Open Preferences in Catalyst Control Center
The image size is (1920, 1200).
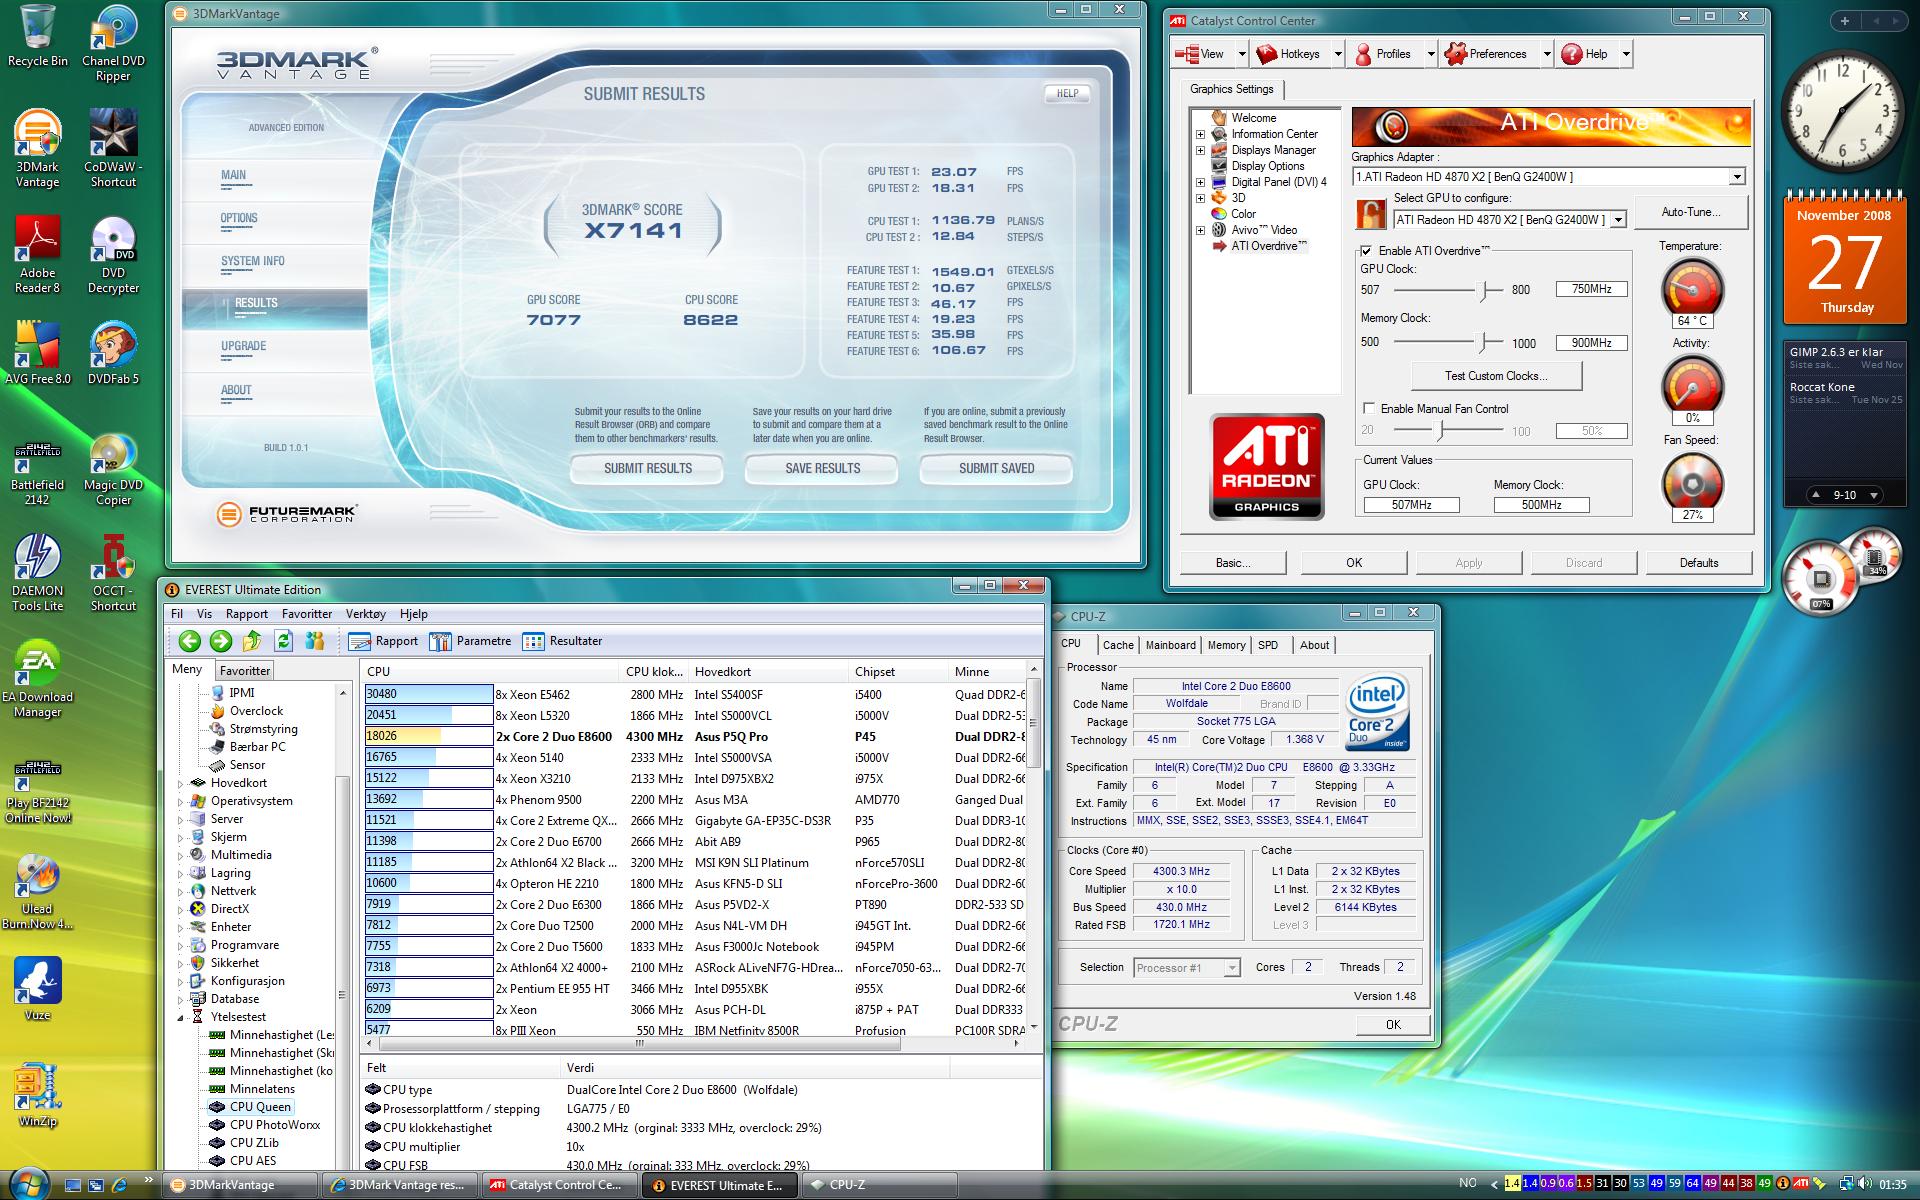(1496, 54)
